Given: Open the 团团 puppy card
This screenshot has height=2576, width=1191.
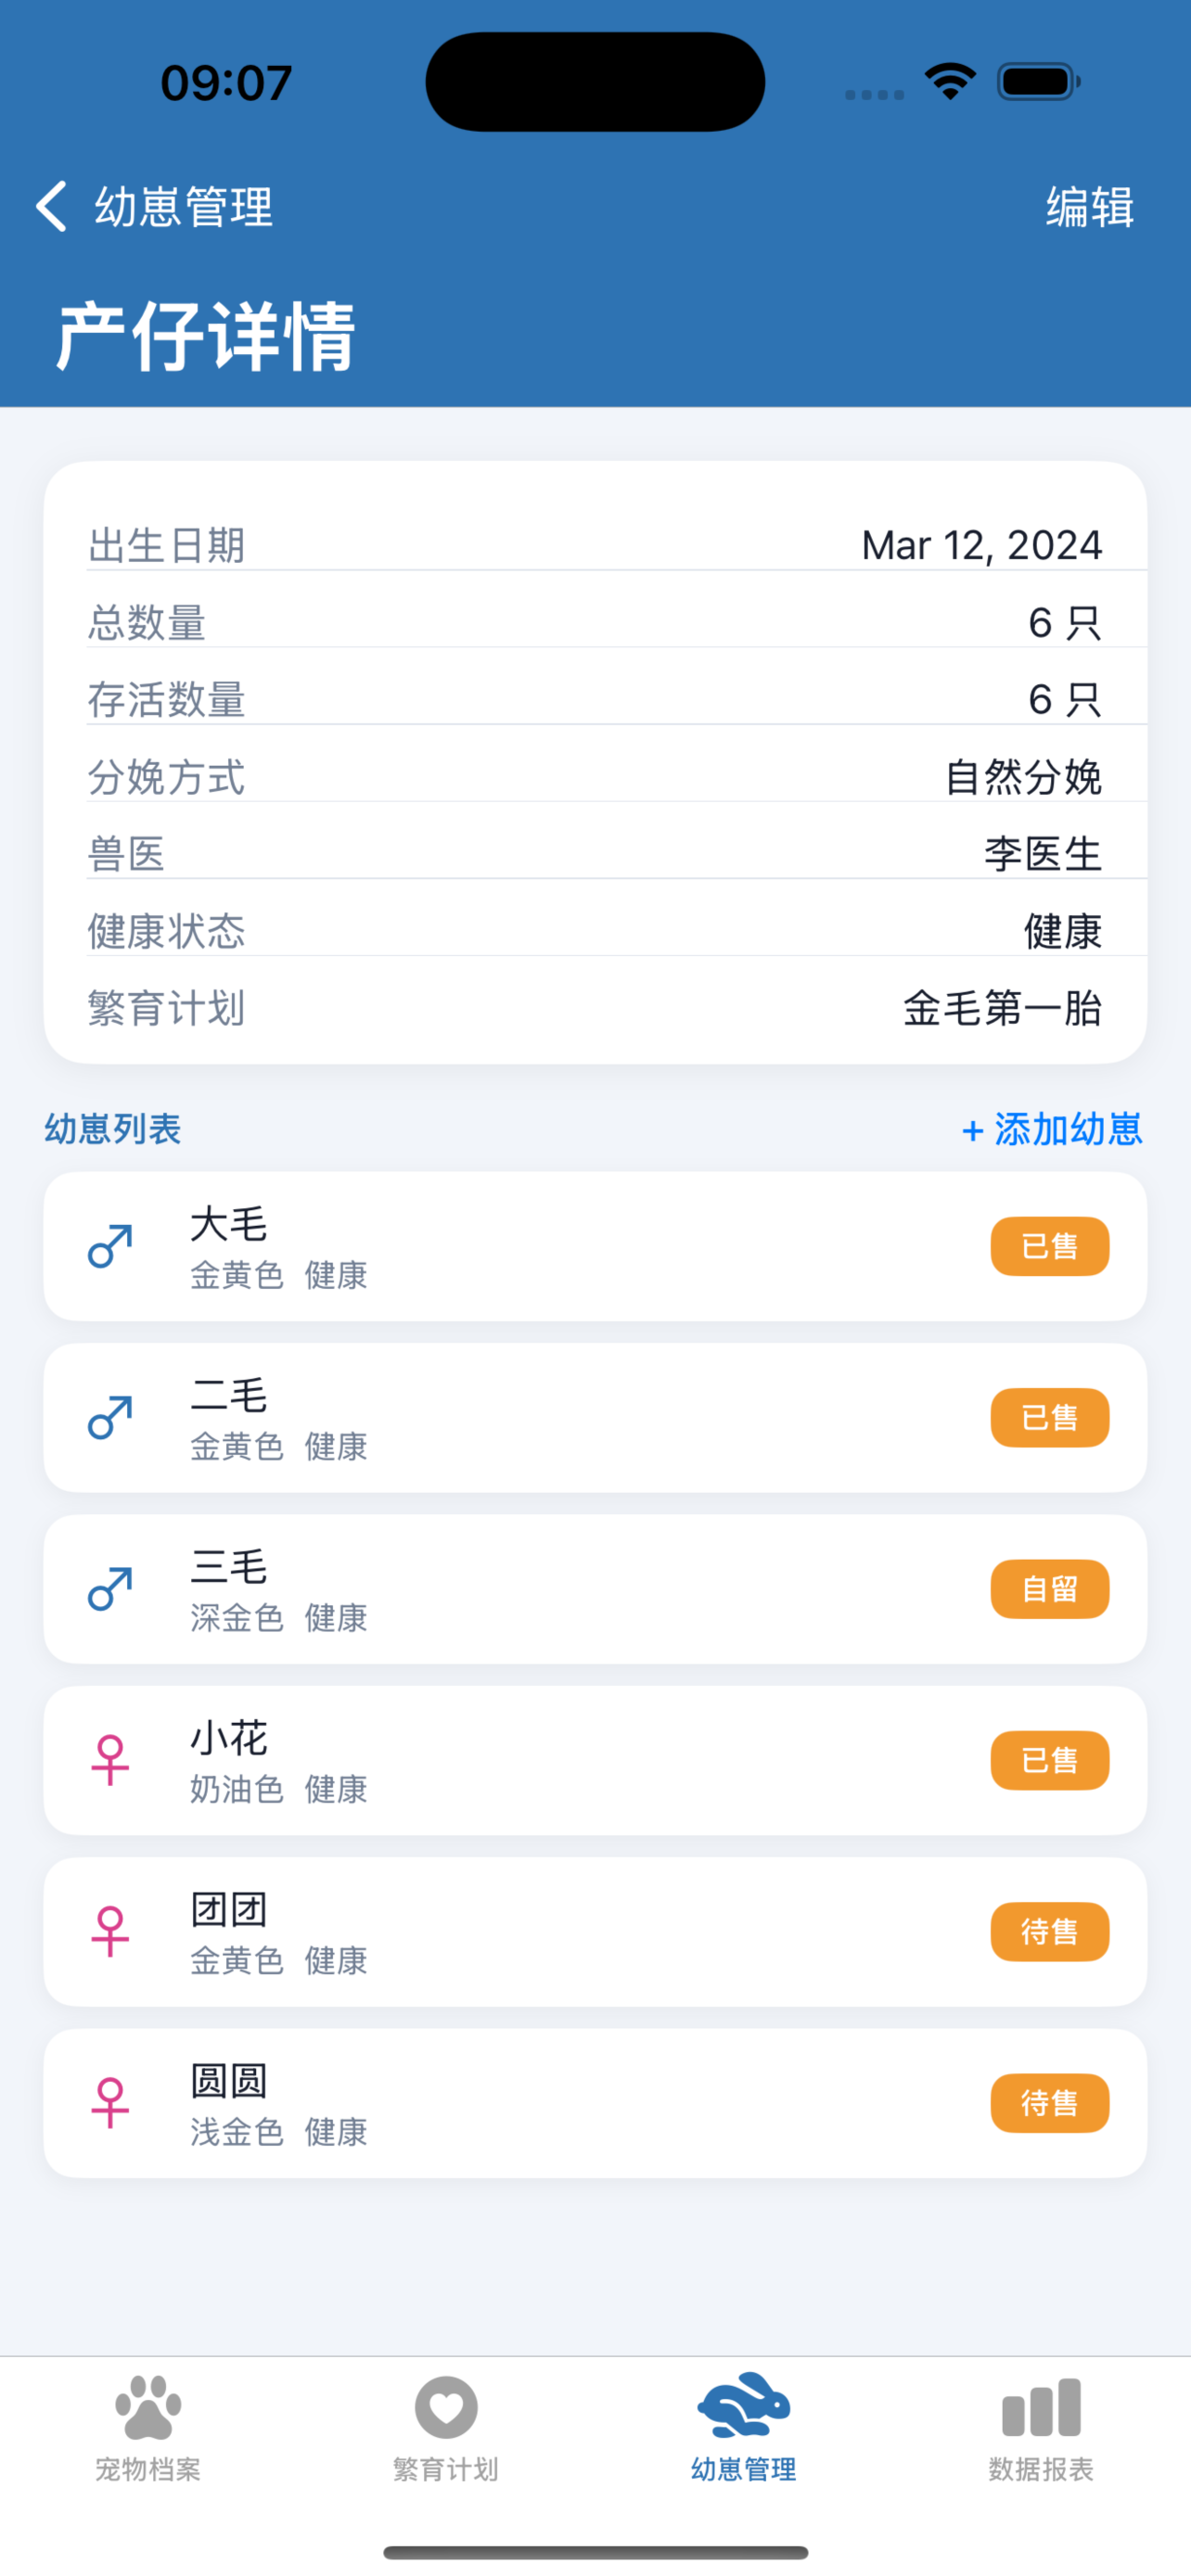Looking at the screenshot, I should coord(595,1932).
